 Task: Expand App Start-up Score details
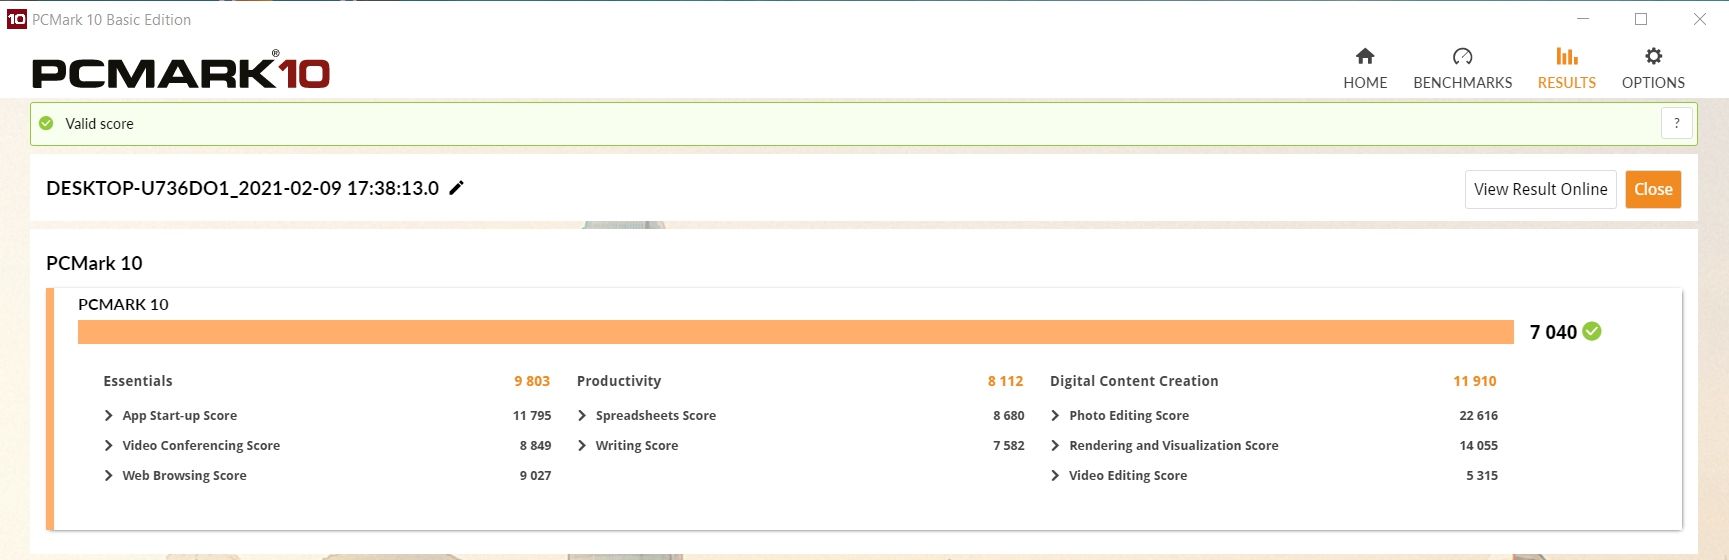pyautogui.click(x=108, y=415)
